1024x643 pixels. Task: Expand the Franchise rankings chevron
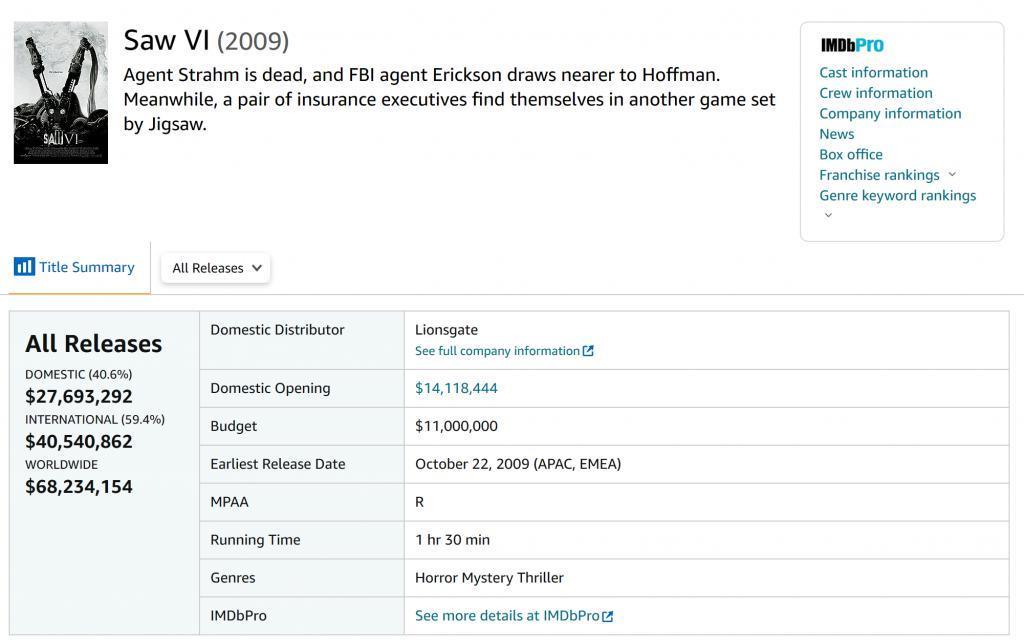[x=952, y=175]
